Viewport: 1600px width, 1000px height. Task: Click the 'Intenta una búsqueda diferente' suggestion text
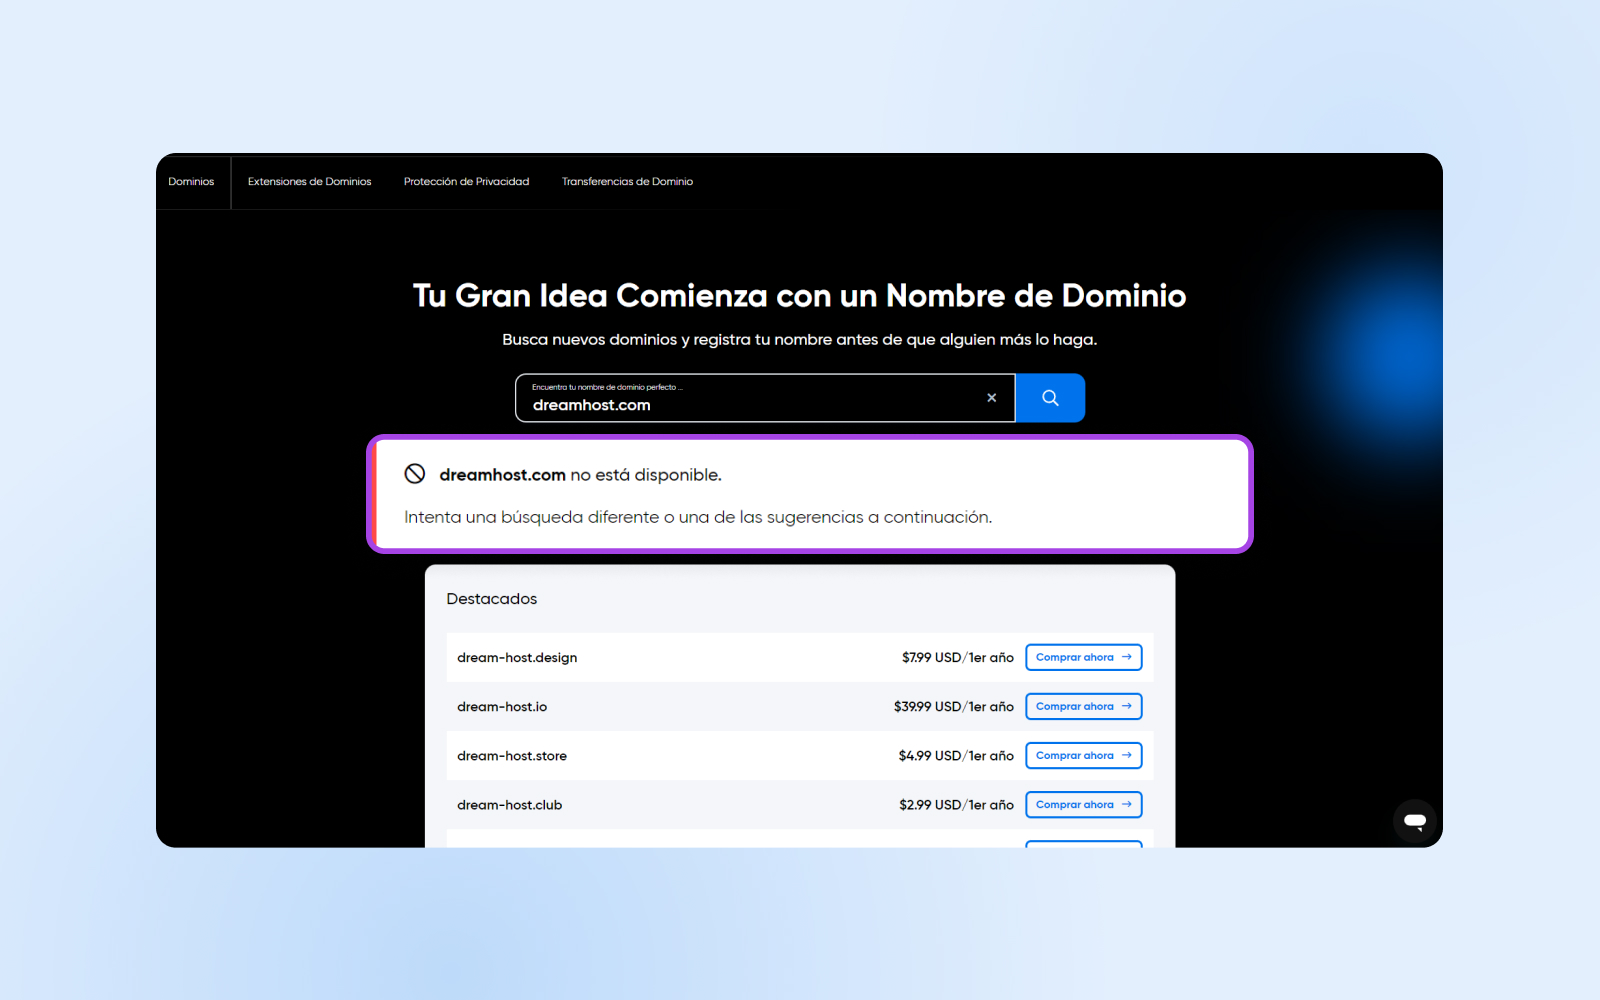698,517
